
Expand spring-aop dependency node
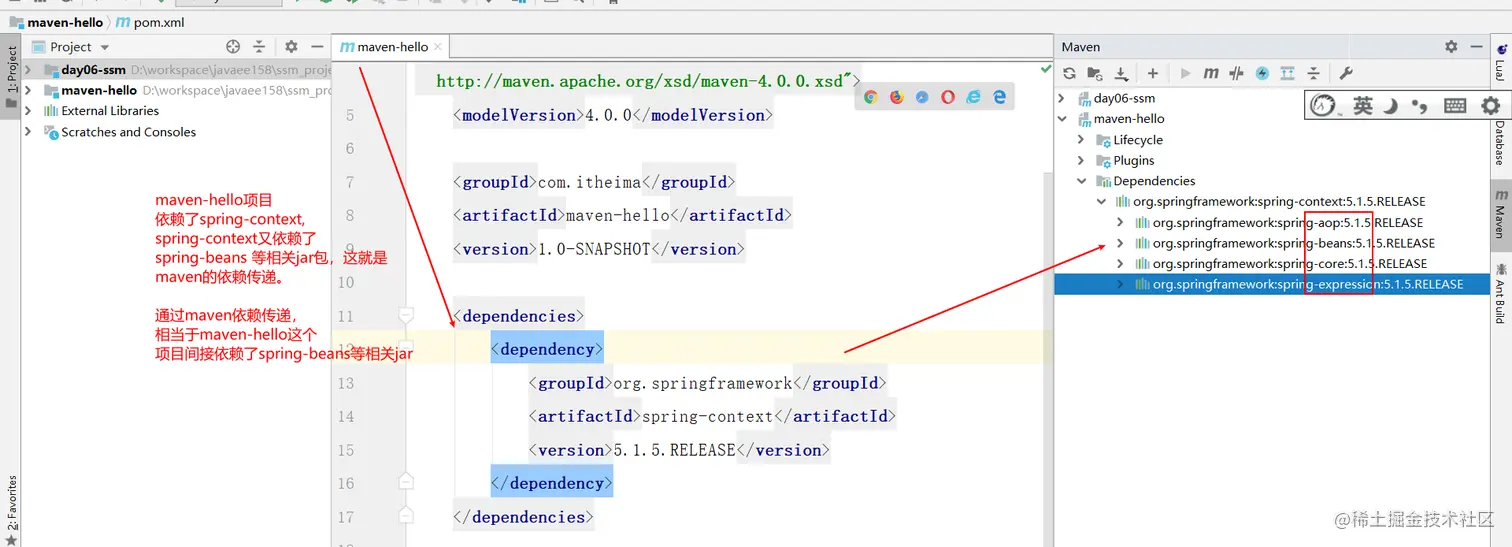[1121, 222]
